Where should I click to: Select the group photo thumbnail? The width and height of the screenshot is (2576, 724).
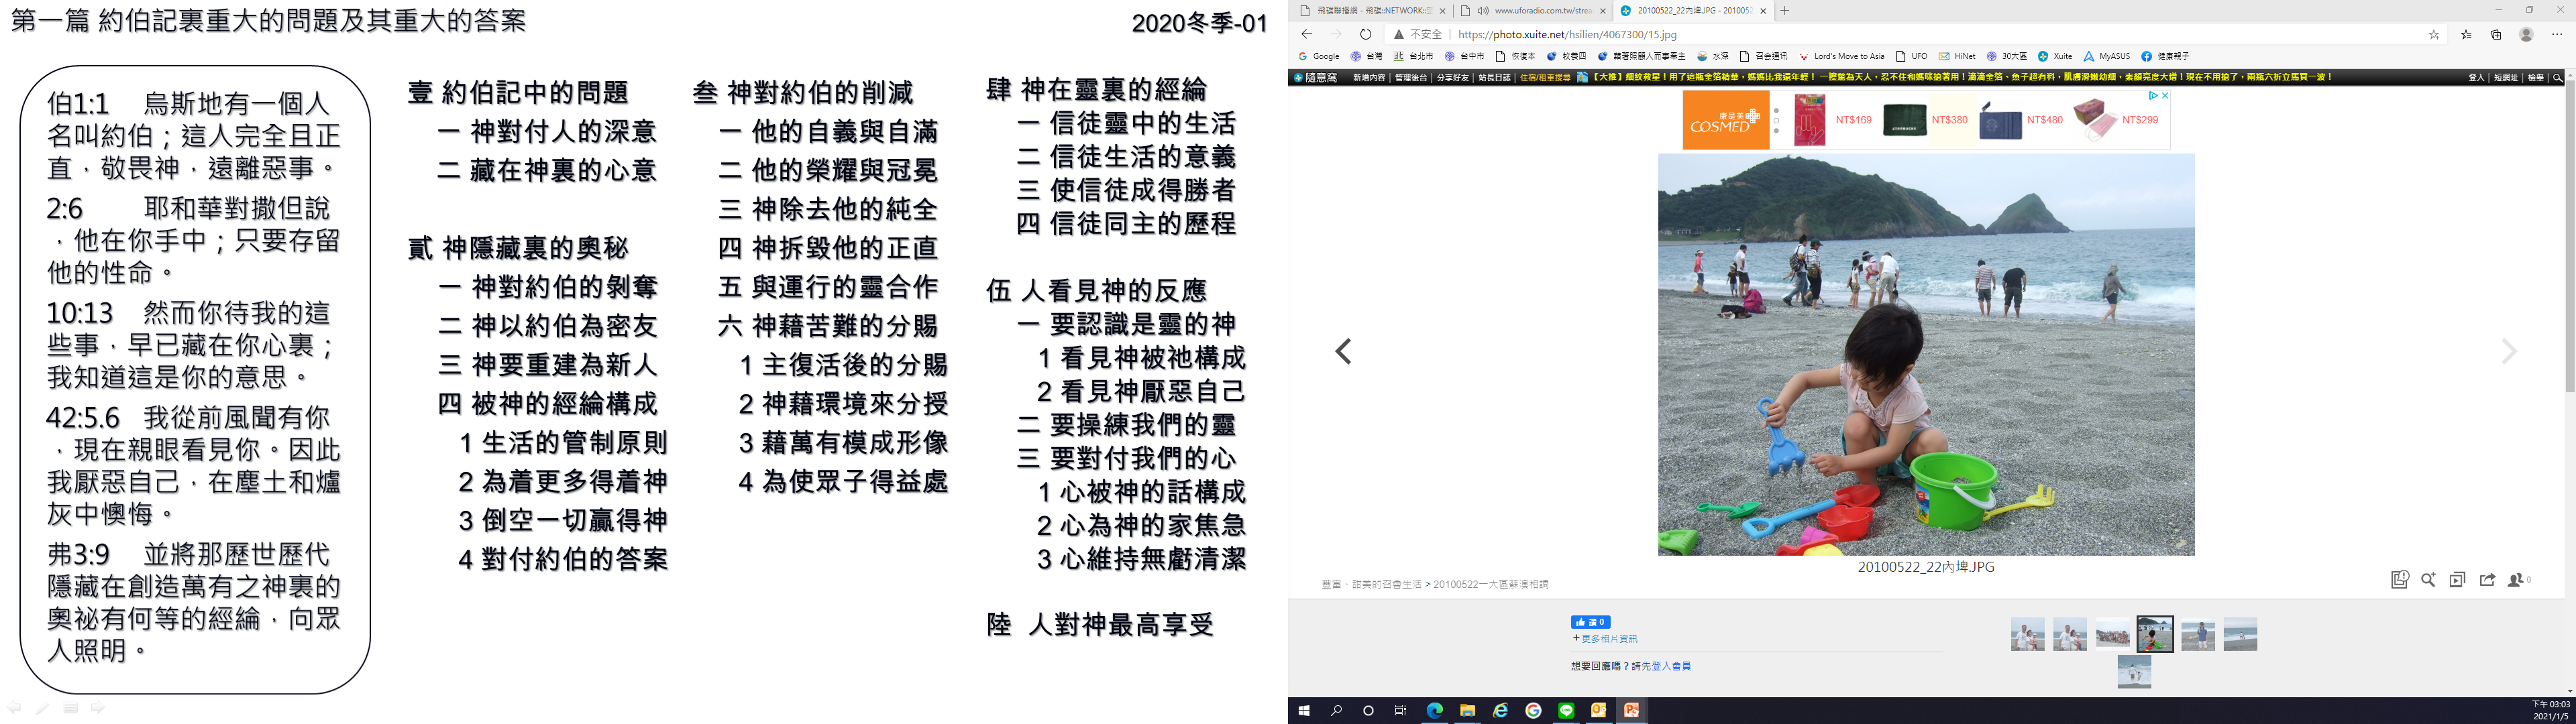click(x=2112, y=635)
